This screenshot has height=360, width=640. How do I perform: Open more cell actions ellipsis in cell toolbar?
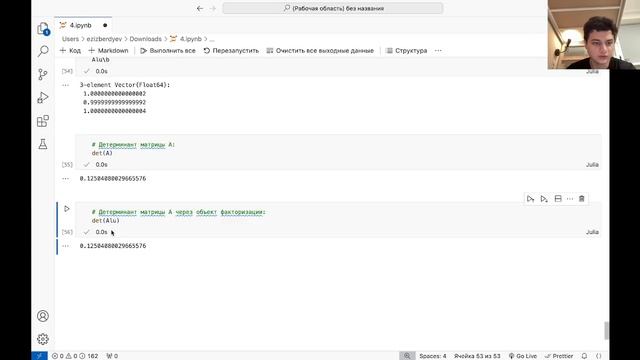point(570,199)
